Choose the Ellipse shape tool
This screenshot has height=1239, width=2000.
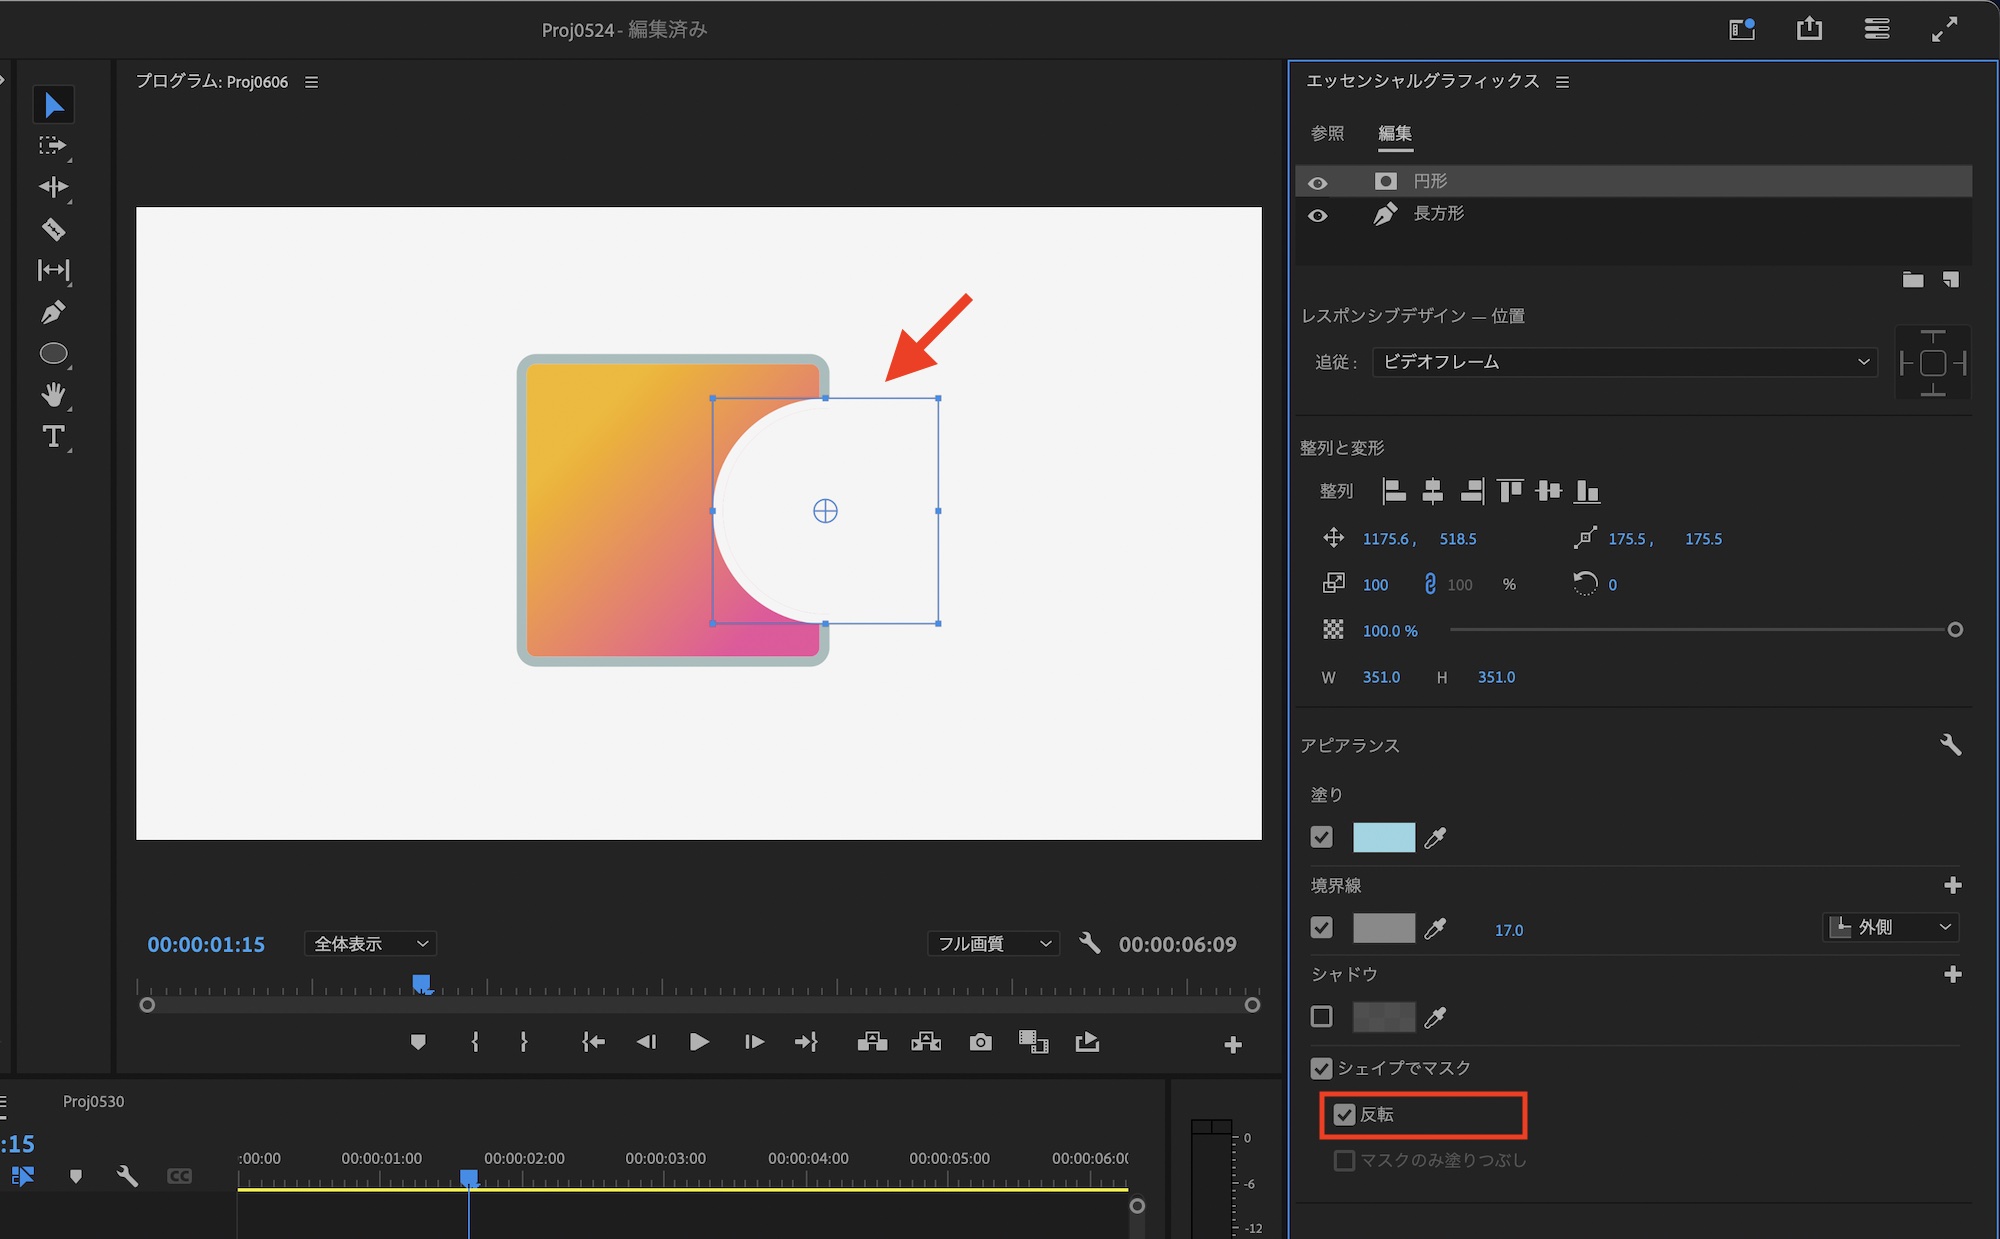point(53,354)
